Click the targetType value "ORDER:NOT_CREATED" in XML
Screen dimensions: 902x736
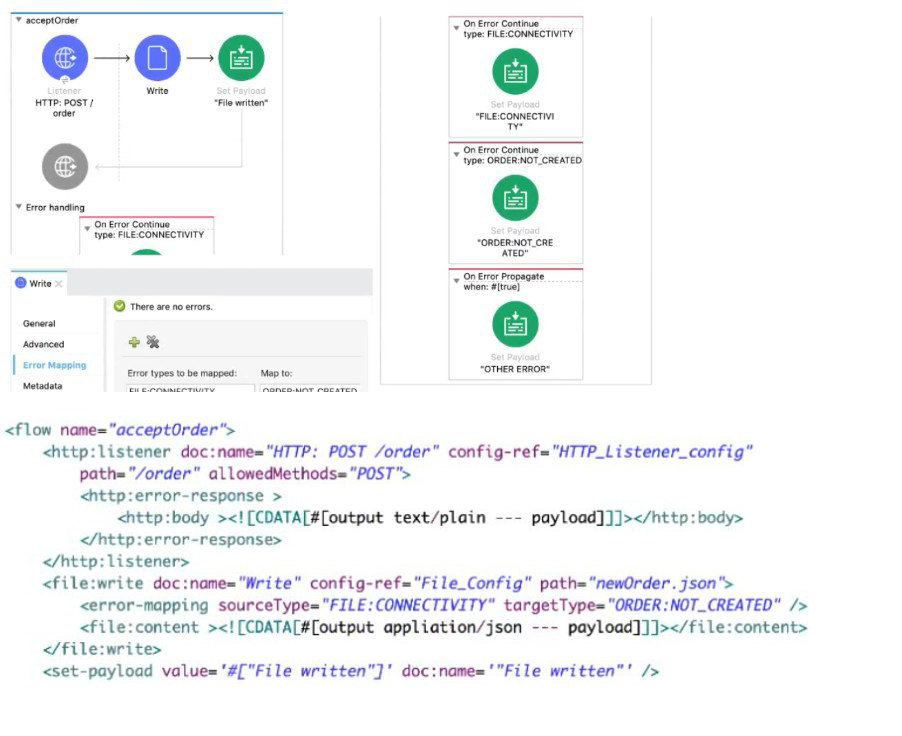coord(694,605)
